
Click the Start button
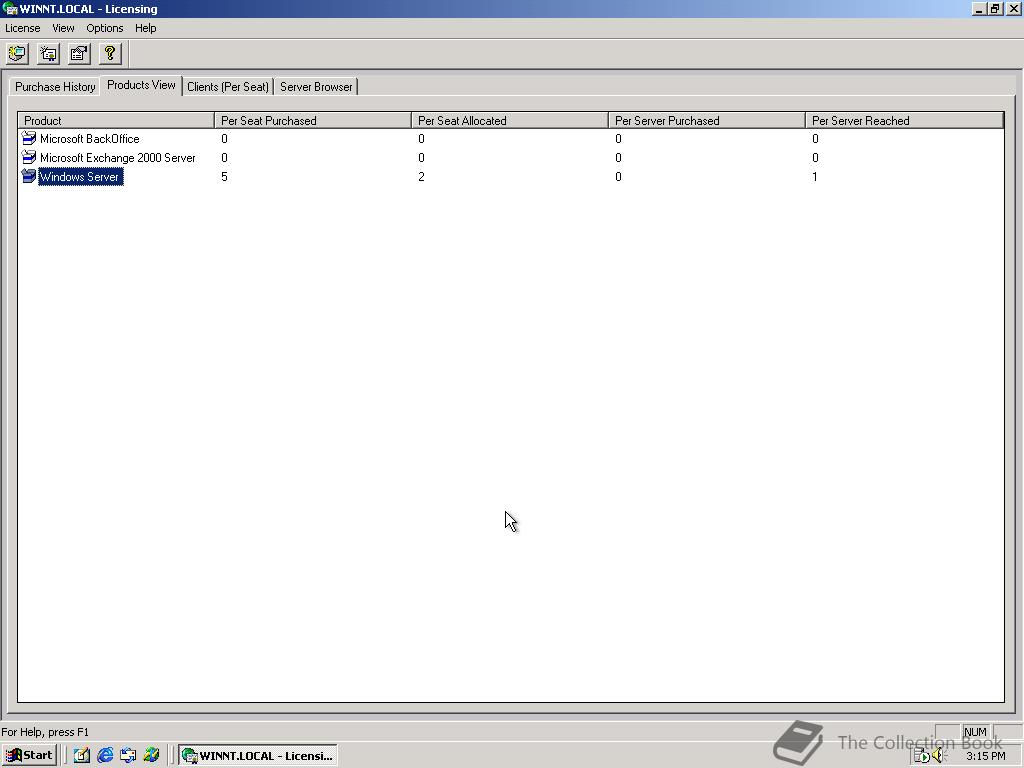click(x=31, y=756)
